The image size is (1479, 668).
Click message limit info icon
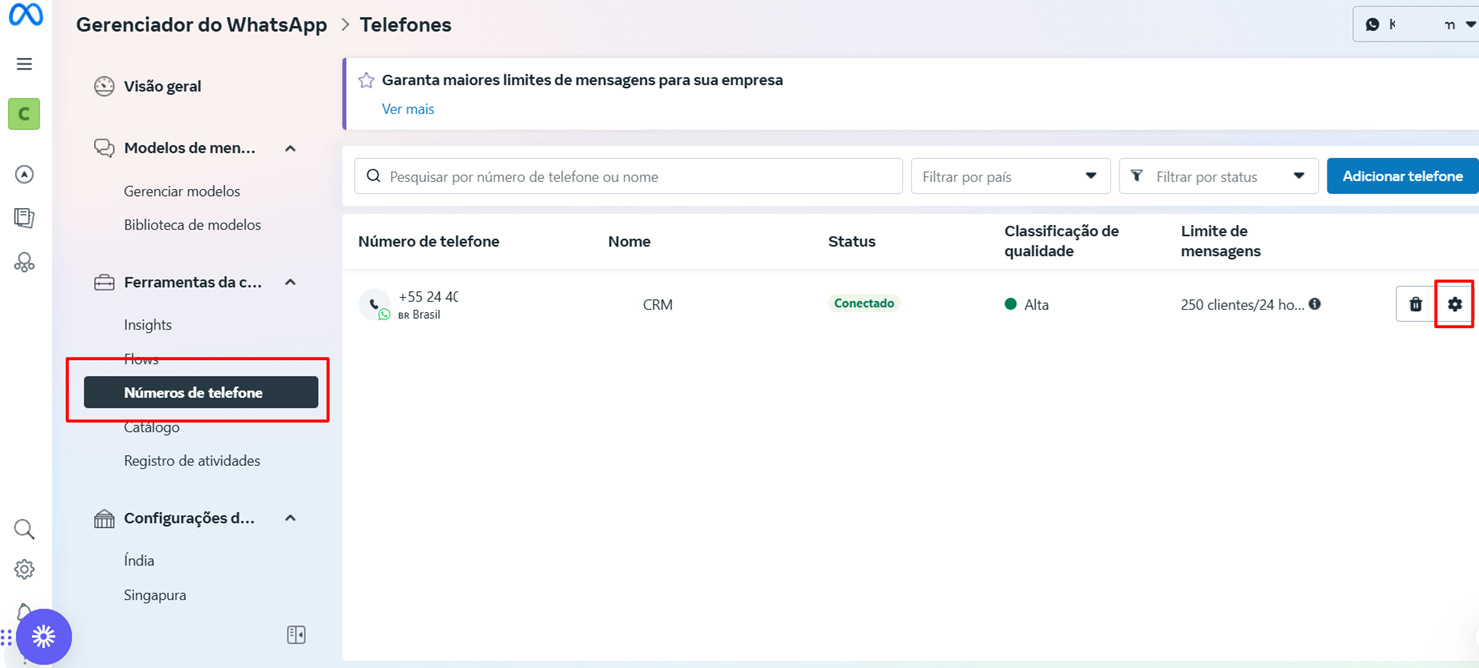tap(1315, 304)
